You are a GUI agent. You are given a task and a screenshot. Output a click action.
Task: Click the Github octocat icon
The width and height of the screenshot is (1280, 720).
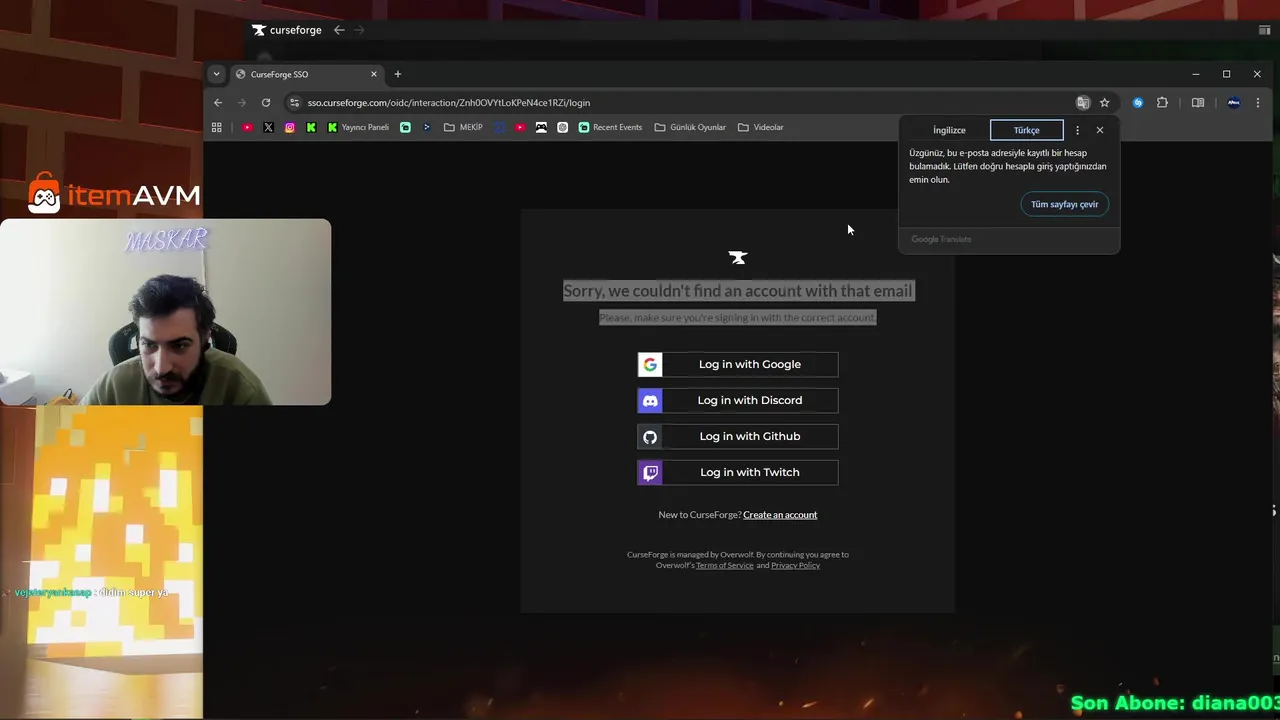[x=650, y=437]
